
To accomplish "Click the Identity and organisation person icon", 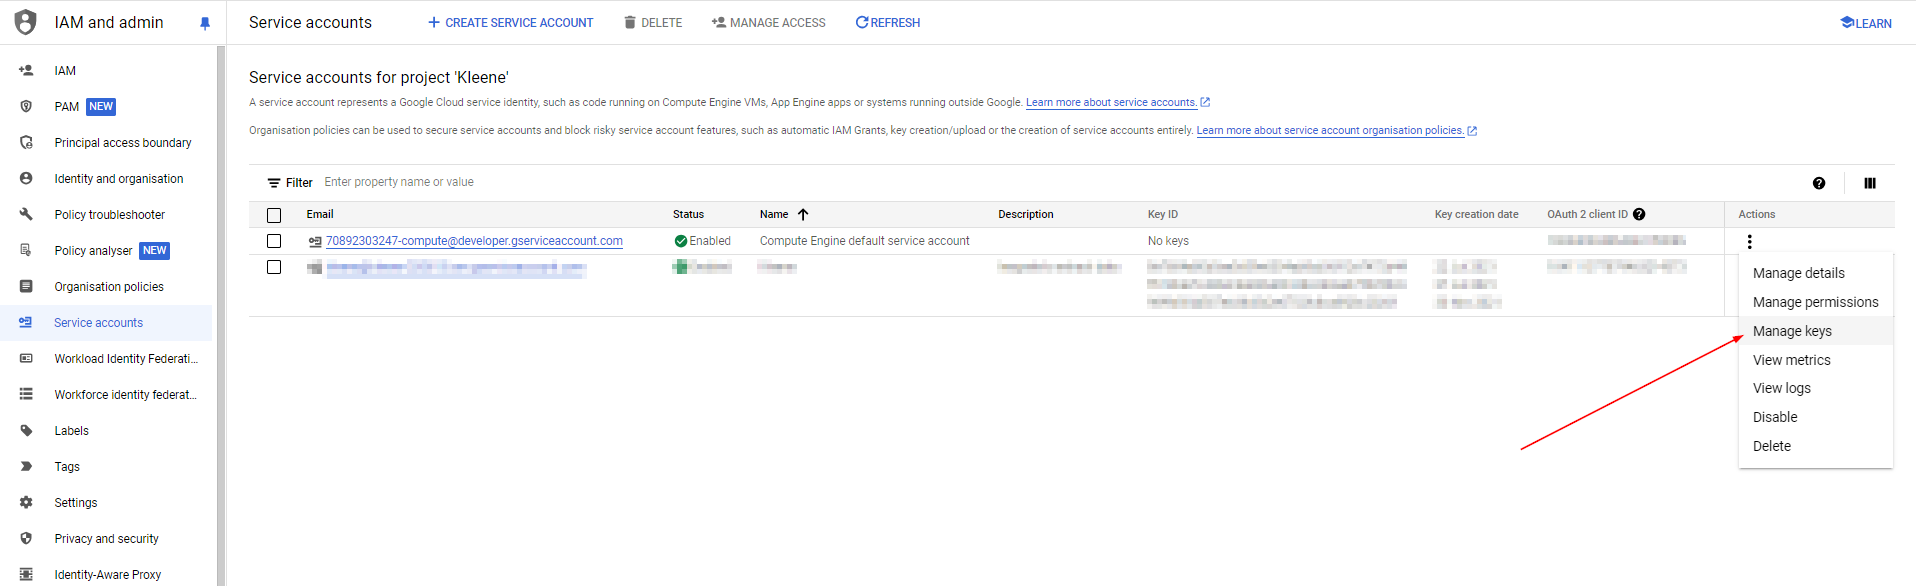I will 26,179.
